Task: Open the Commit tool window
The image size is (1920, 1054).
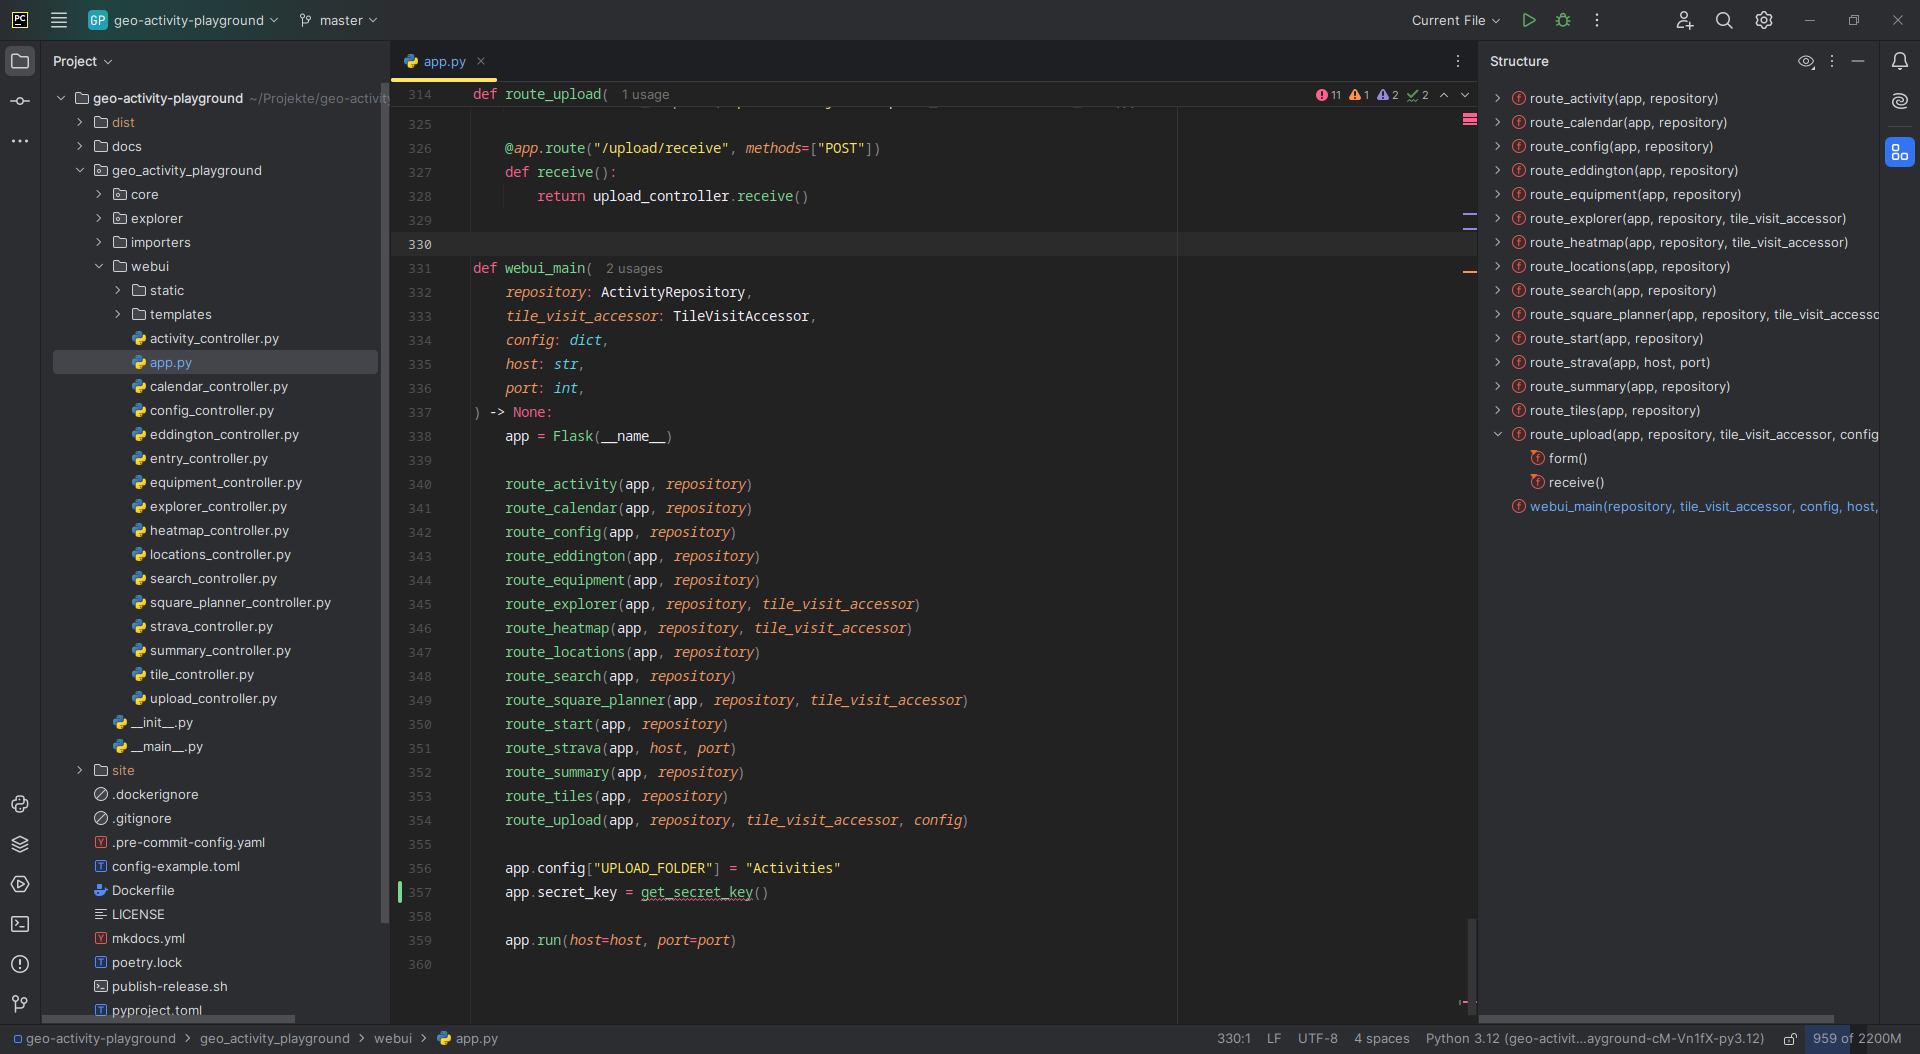Action: pos(20,101)
